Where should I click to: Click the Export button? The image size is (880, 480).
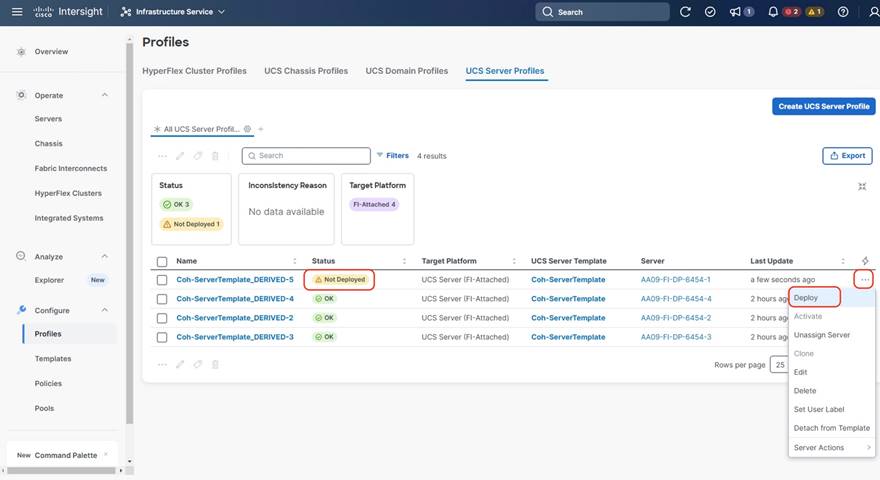pyautogui.click(x=847, y=156)
